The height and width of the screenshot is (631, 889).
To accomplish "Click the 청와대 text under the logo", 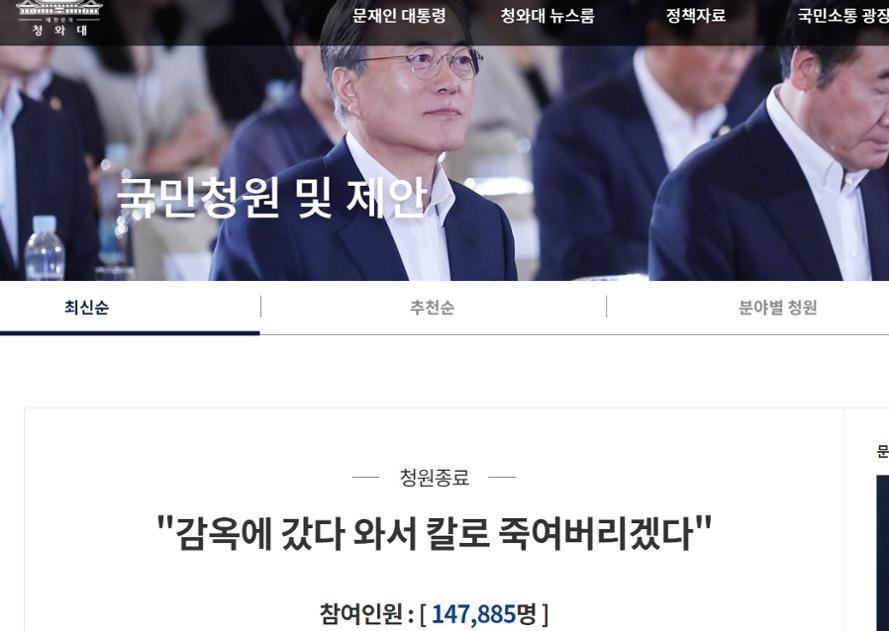I will [60, 30].
